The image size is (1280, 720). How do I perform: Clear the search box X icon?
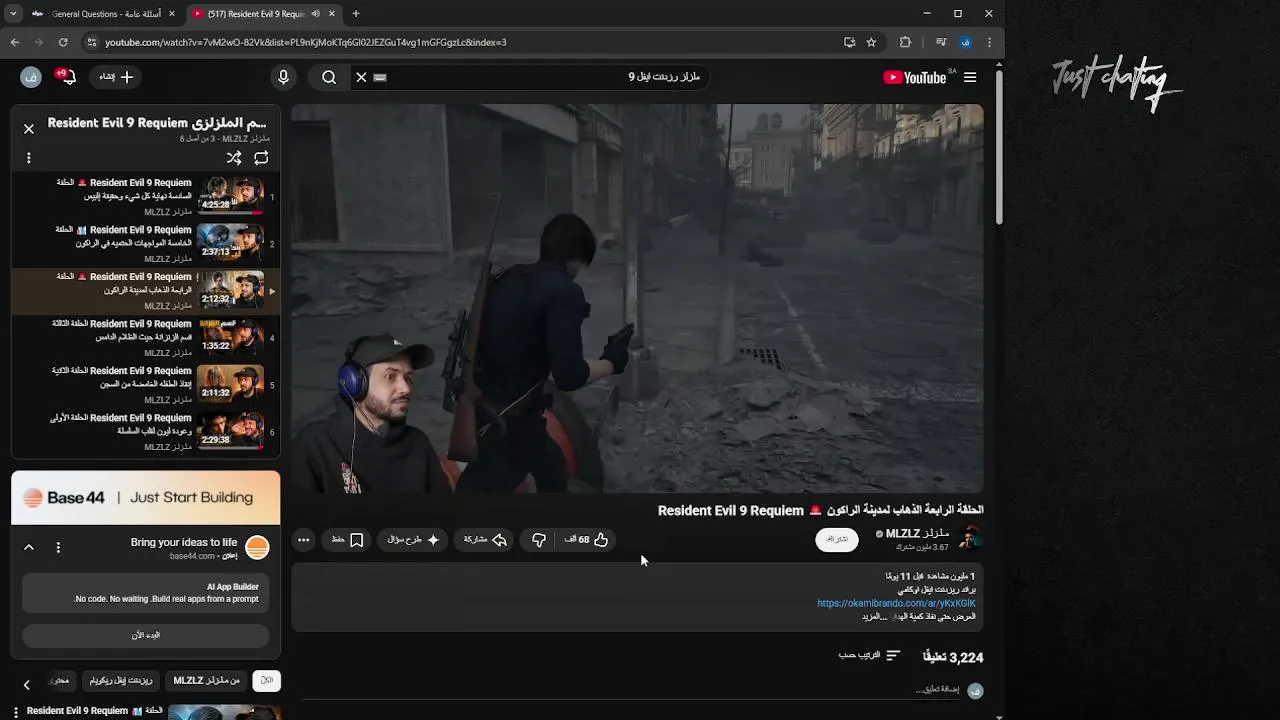(x=362, y=77)
